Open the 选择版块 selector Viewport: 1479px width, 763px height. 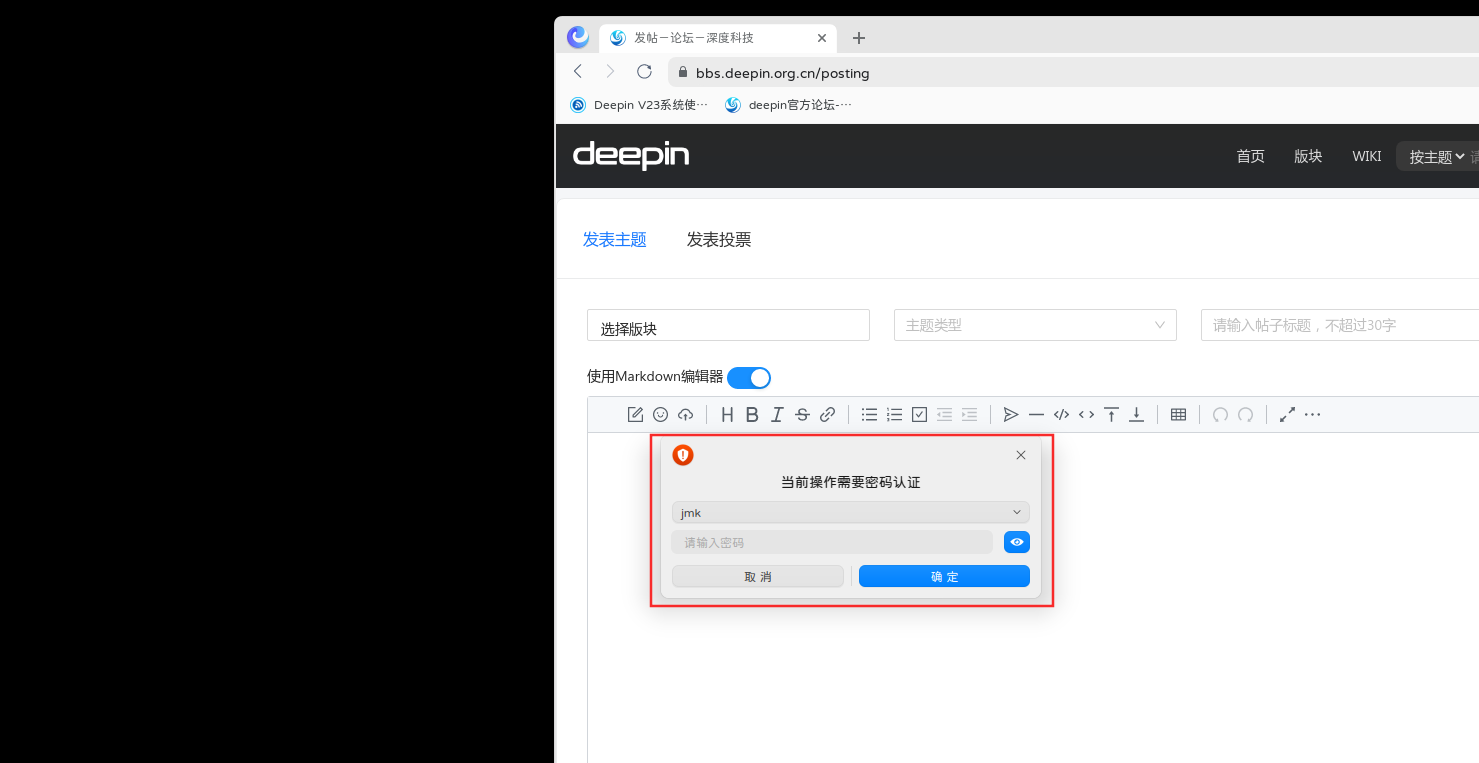[x=728, y=325]
